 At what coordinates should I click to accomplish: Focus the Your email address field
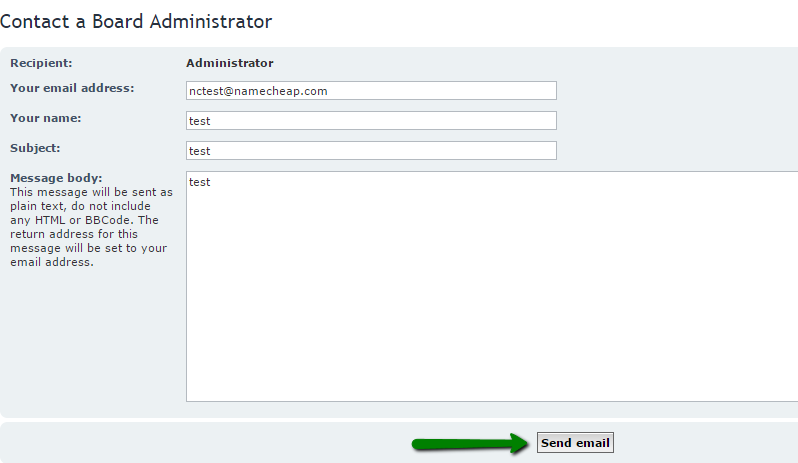[371, 91]
